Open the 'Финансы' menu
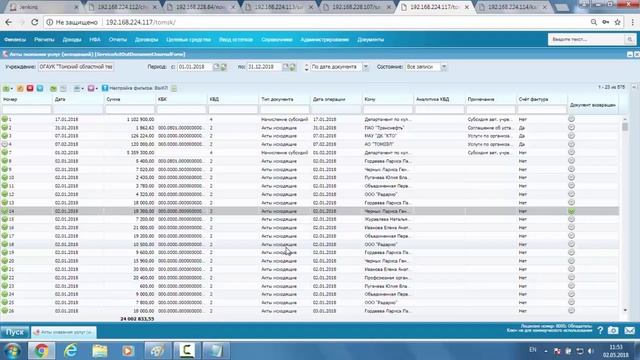 (15, 40)
